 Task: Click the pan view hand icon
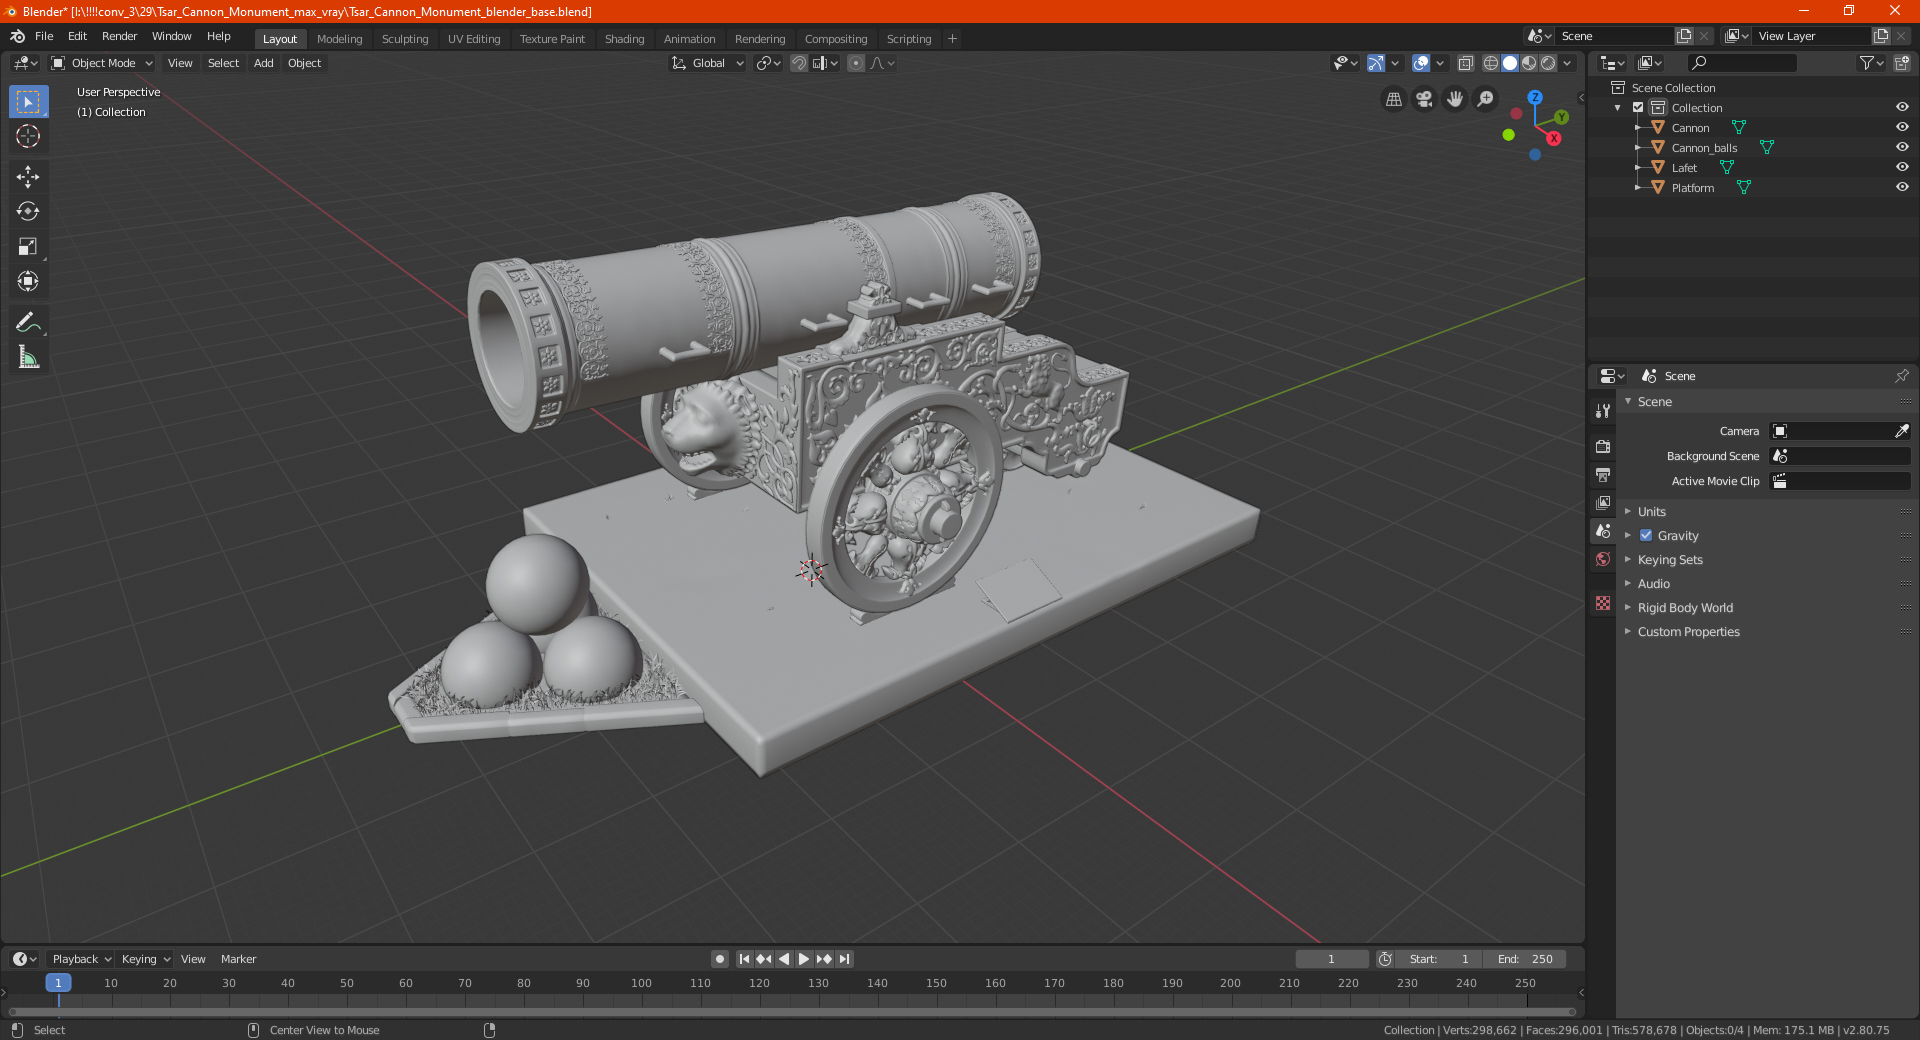tap(1455, 99)
